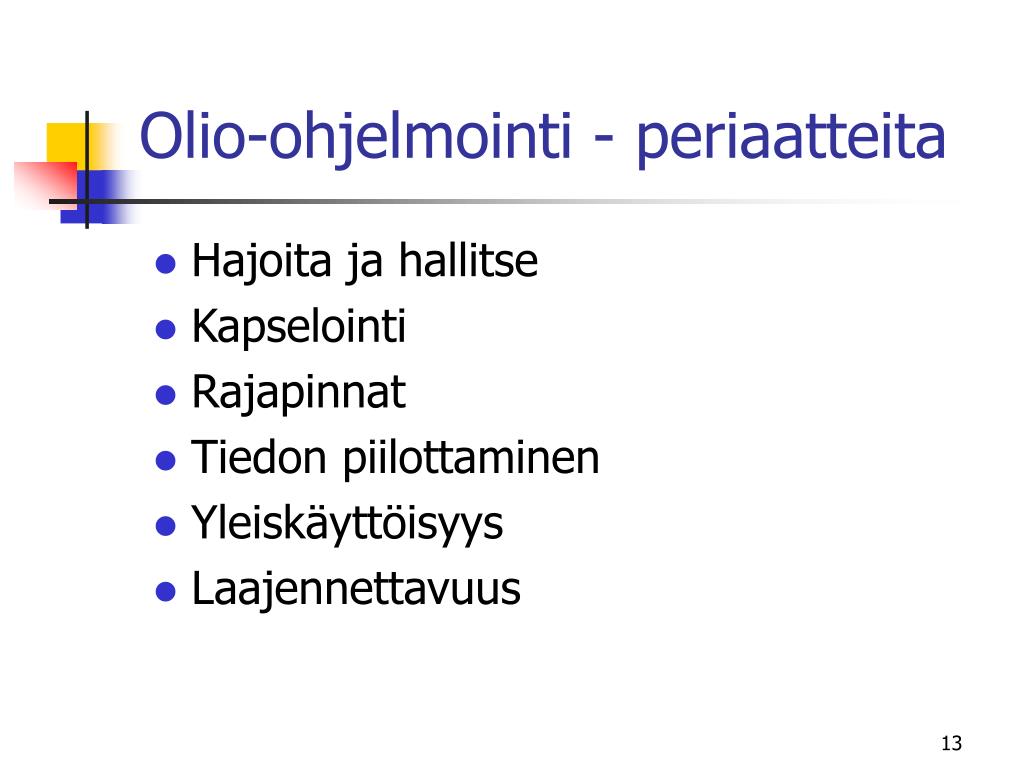This screenshot has height=768, width=1024.
Task: Click the slide number 13
Action: (x=952, y=743)
